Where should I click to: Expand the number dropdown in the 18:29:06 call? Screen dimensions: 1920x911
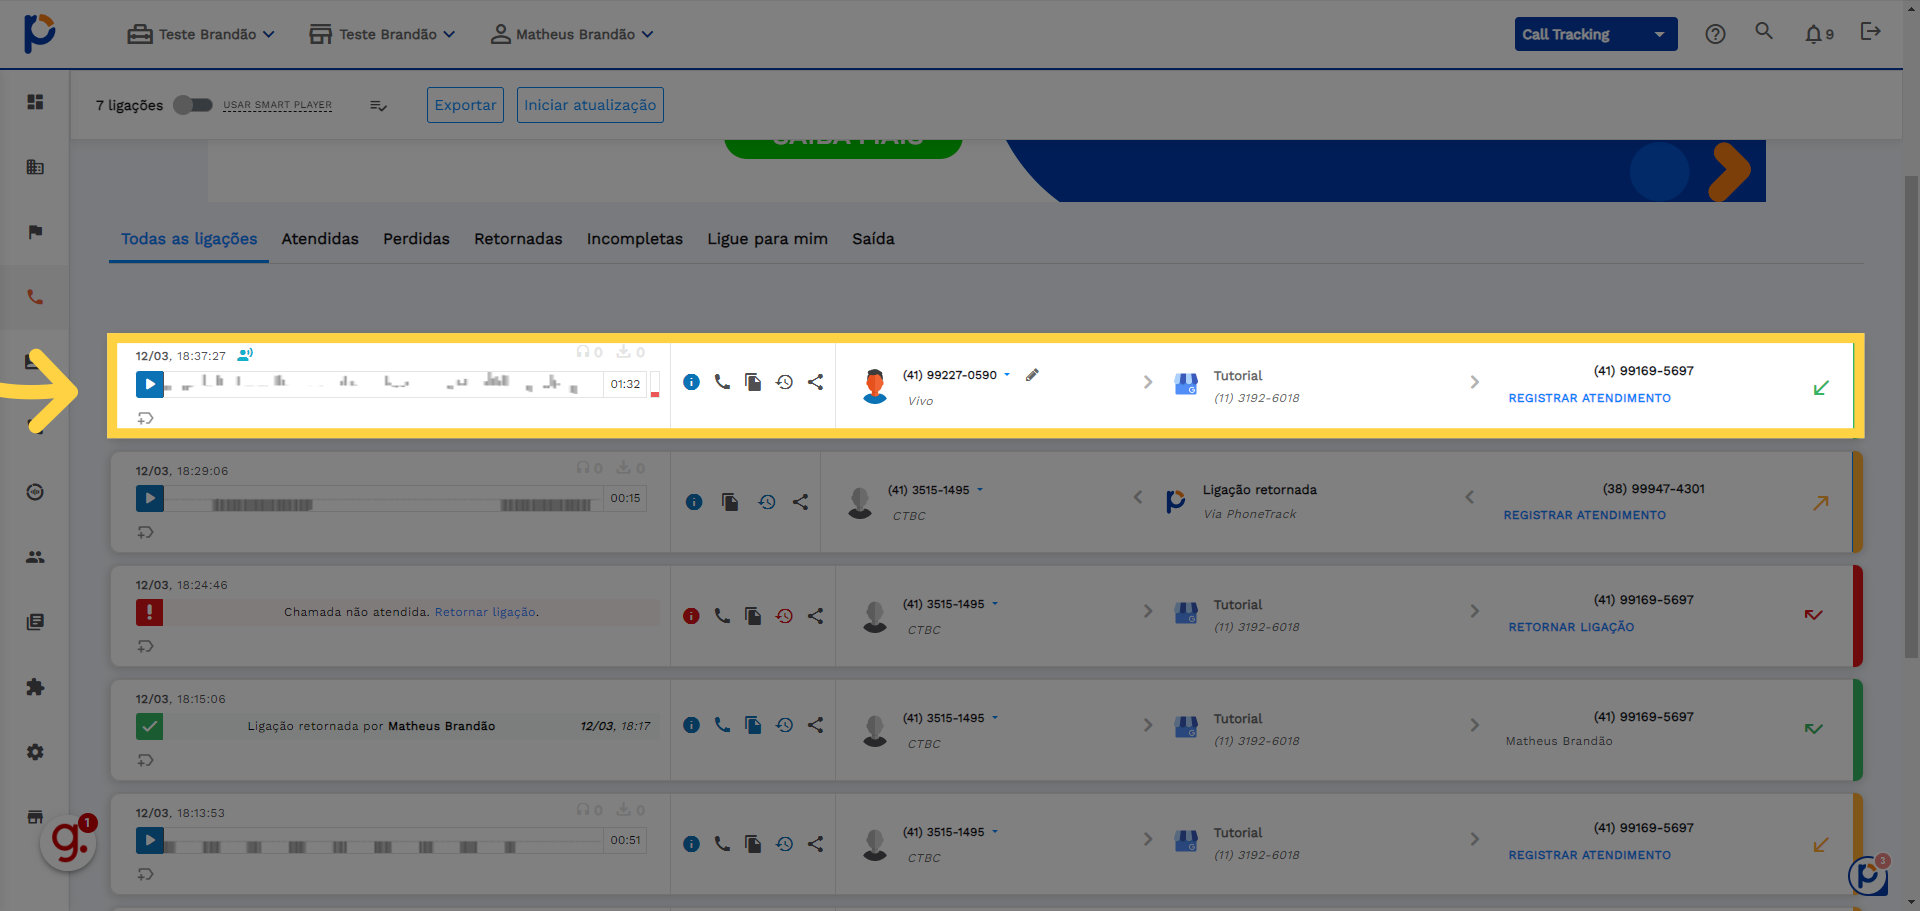coord(980,490)
